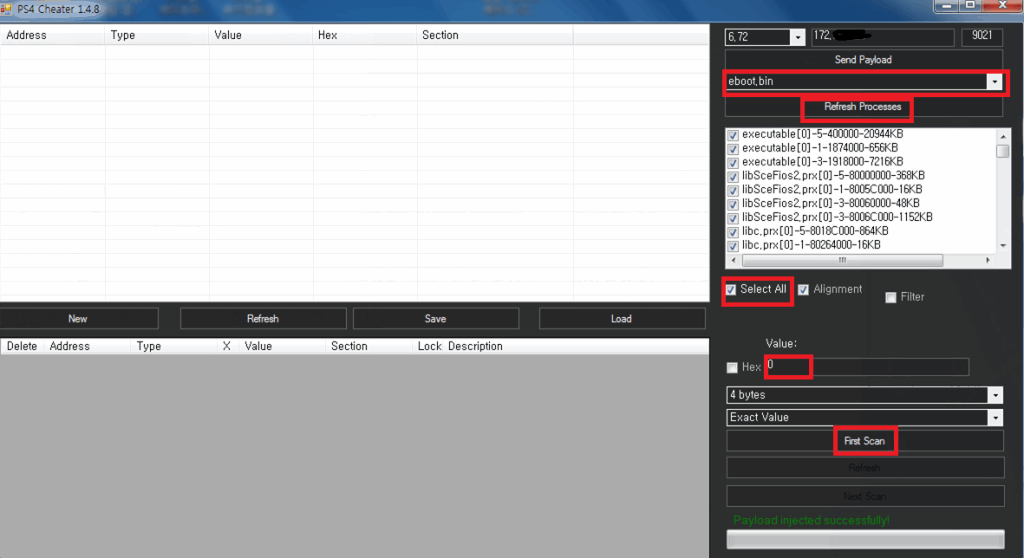
Task: Click the Delete column header in cheat list
Action: pyautogui.click(x=22, y=346)
